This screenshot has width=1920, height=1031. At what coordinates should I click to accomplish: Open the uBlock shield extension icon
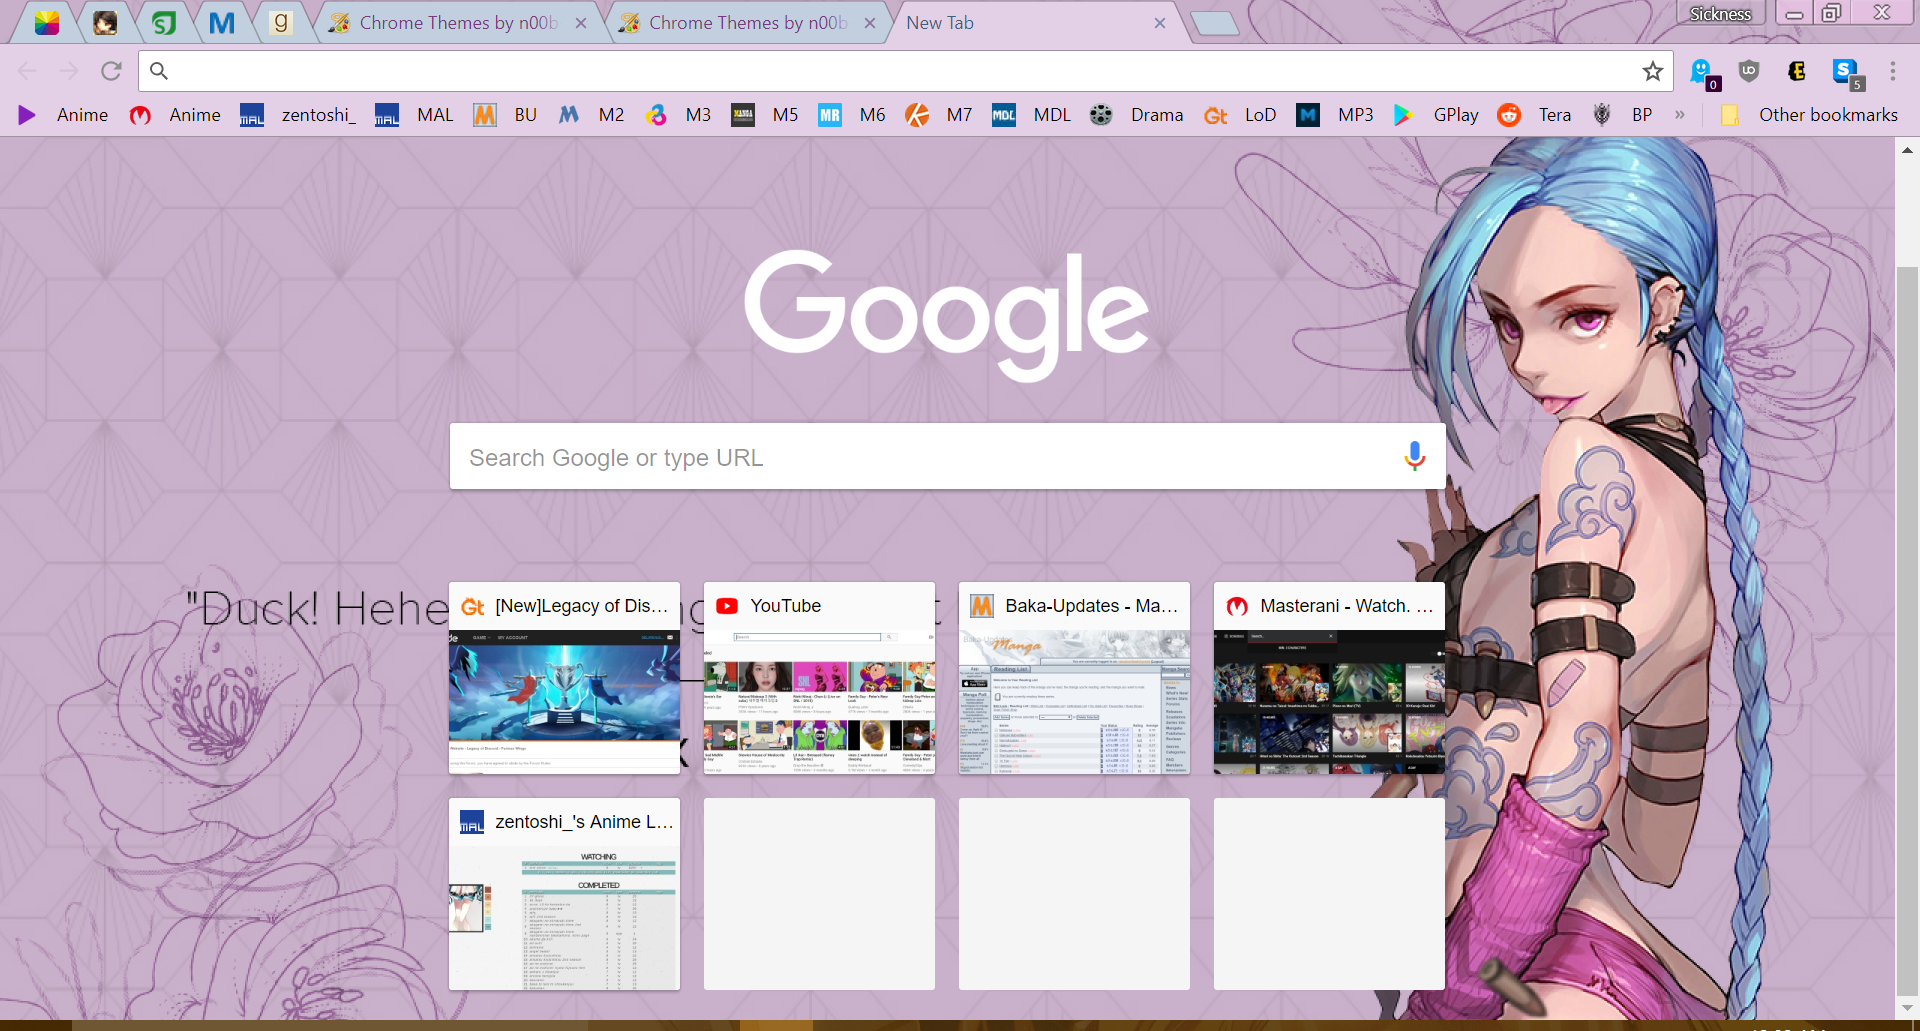pyautogui.click(x=1749, y=71)
